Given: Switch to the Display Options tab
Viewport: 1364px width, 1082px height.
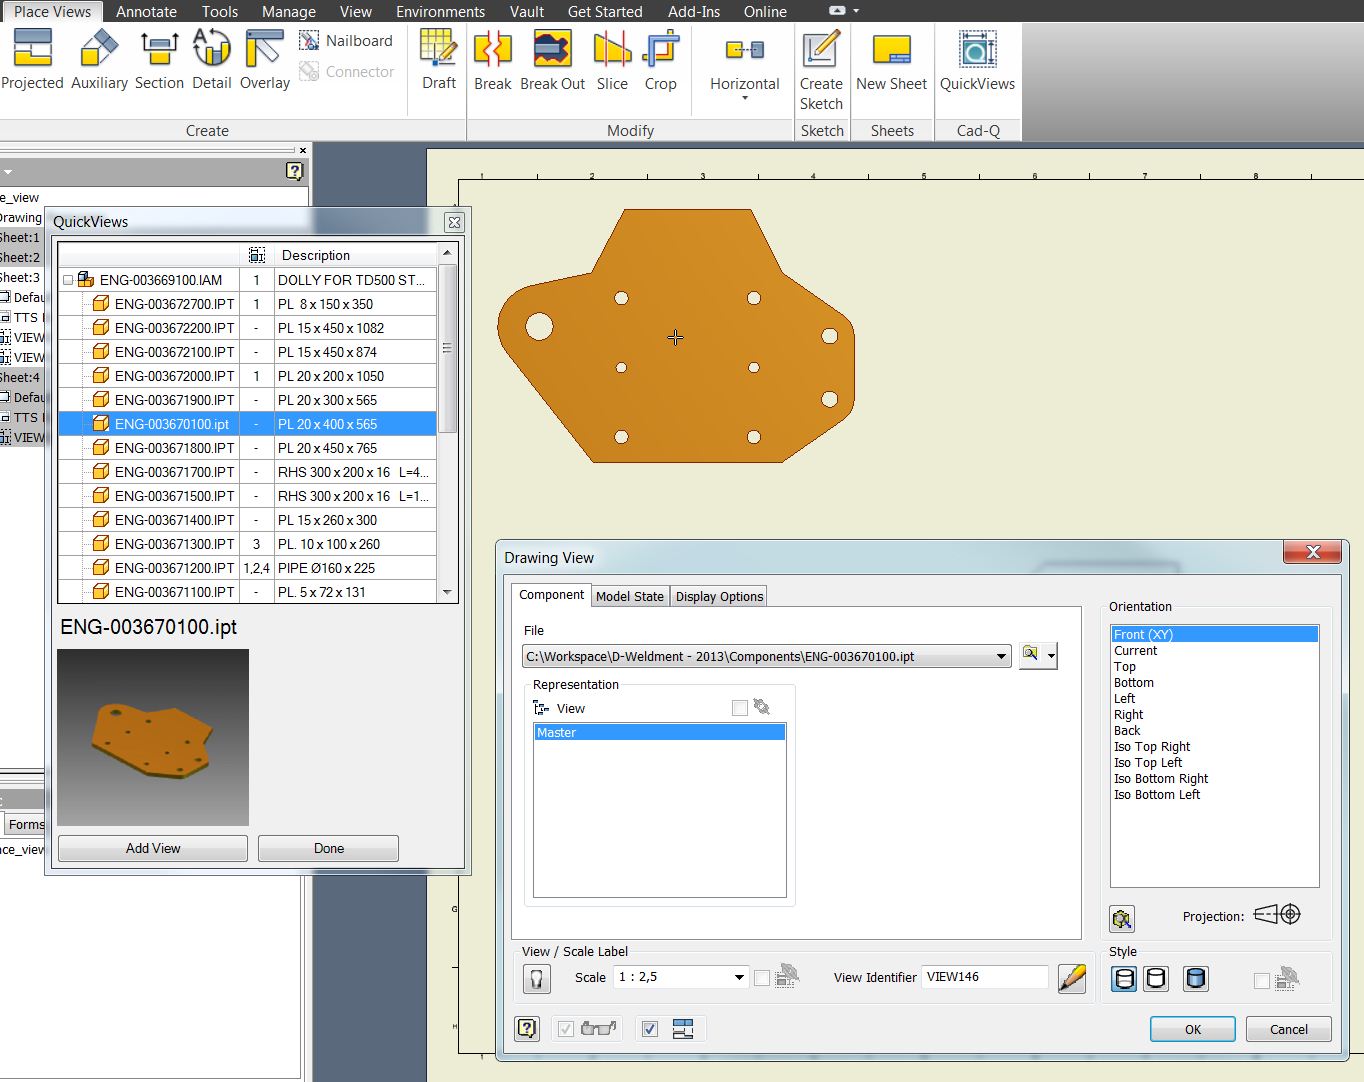Looking at the screenshot, I should point(719,596).
